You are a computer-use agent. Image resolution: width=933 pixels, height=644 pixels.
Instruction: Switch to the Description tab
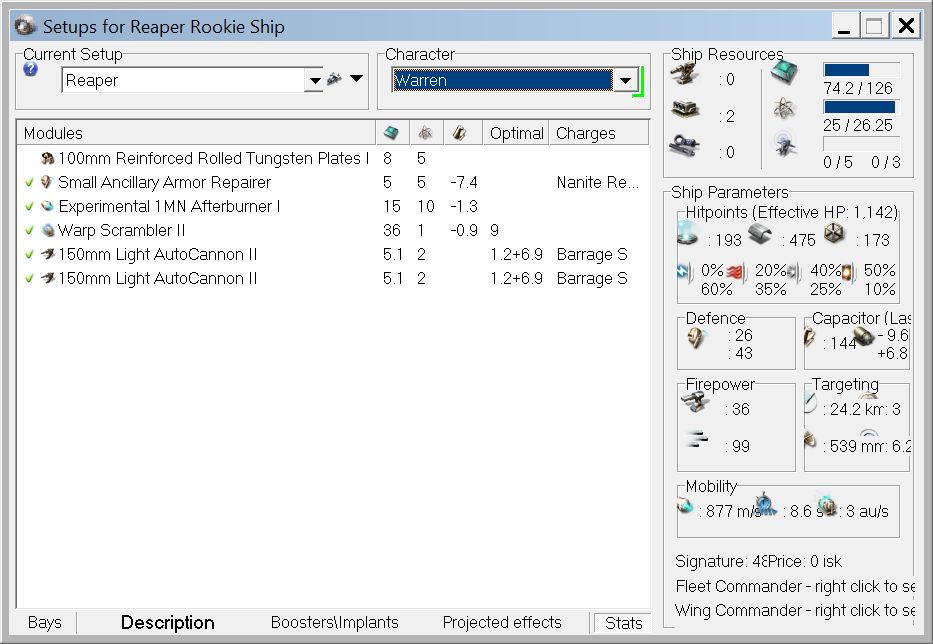168,623
